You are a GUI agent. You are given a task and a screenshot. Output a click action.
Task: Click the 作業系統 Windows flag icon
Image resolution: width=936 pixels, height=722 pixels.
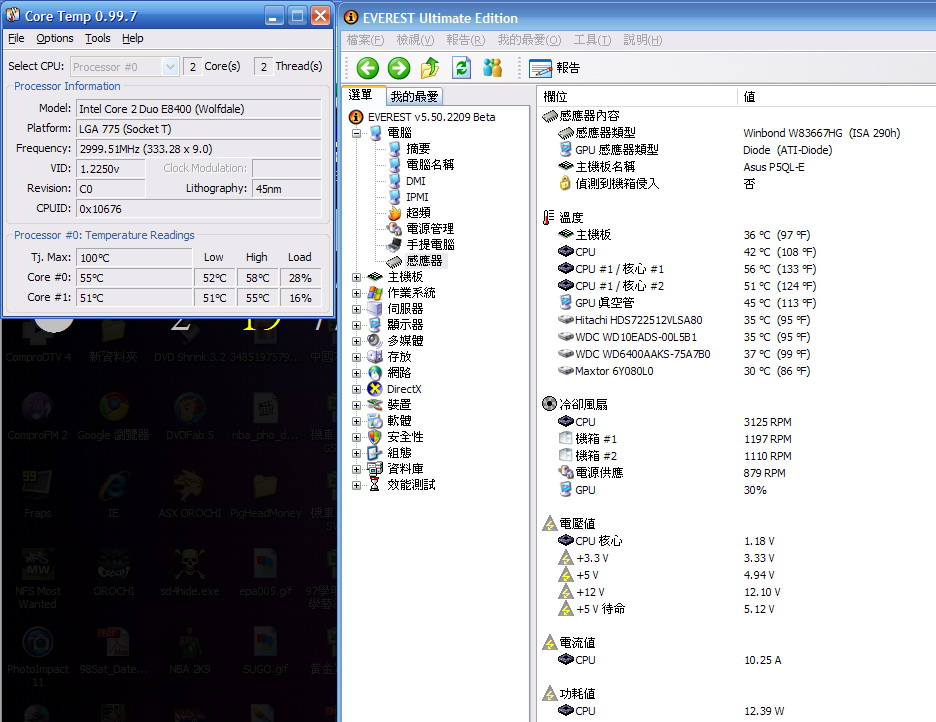click(x=374, y=293)
